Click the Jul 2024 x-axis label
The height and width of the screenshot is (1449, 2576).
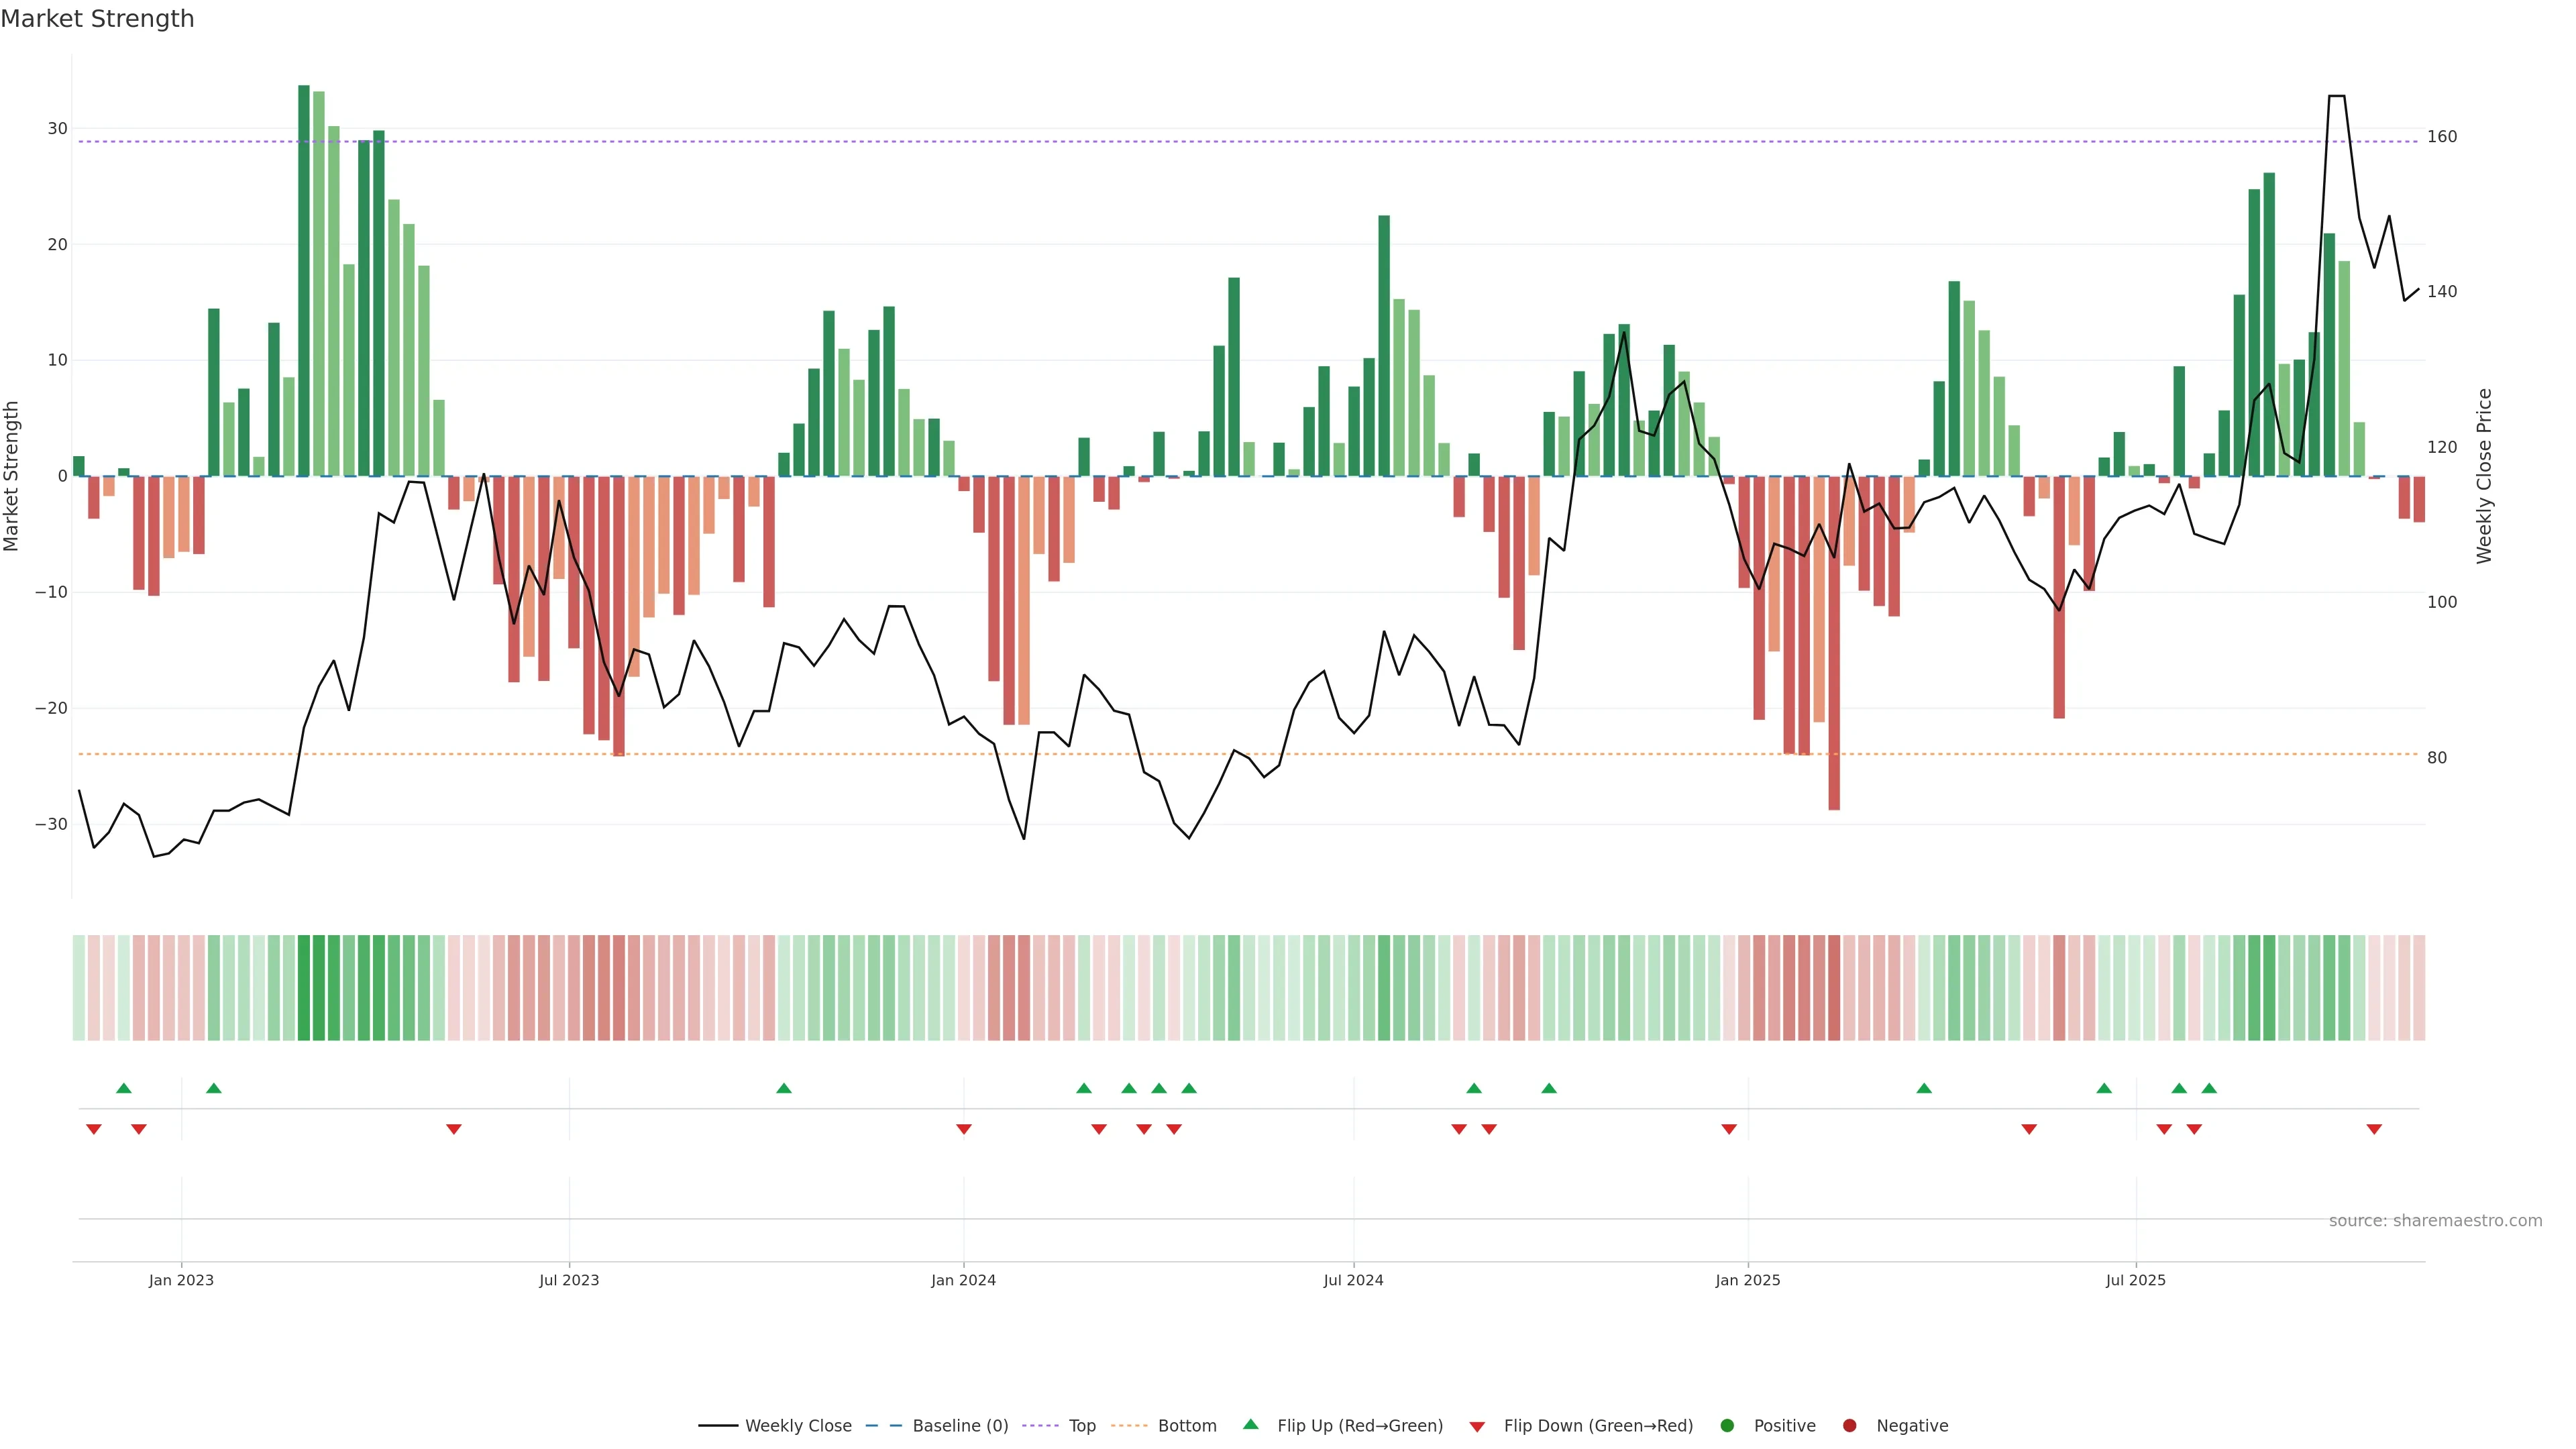(x=1353, y=1280)
